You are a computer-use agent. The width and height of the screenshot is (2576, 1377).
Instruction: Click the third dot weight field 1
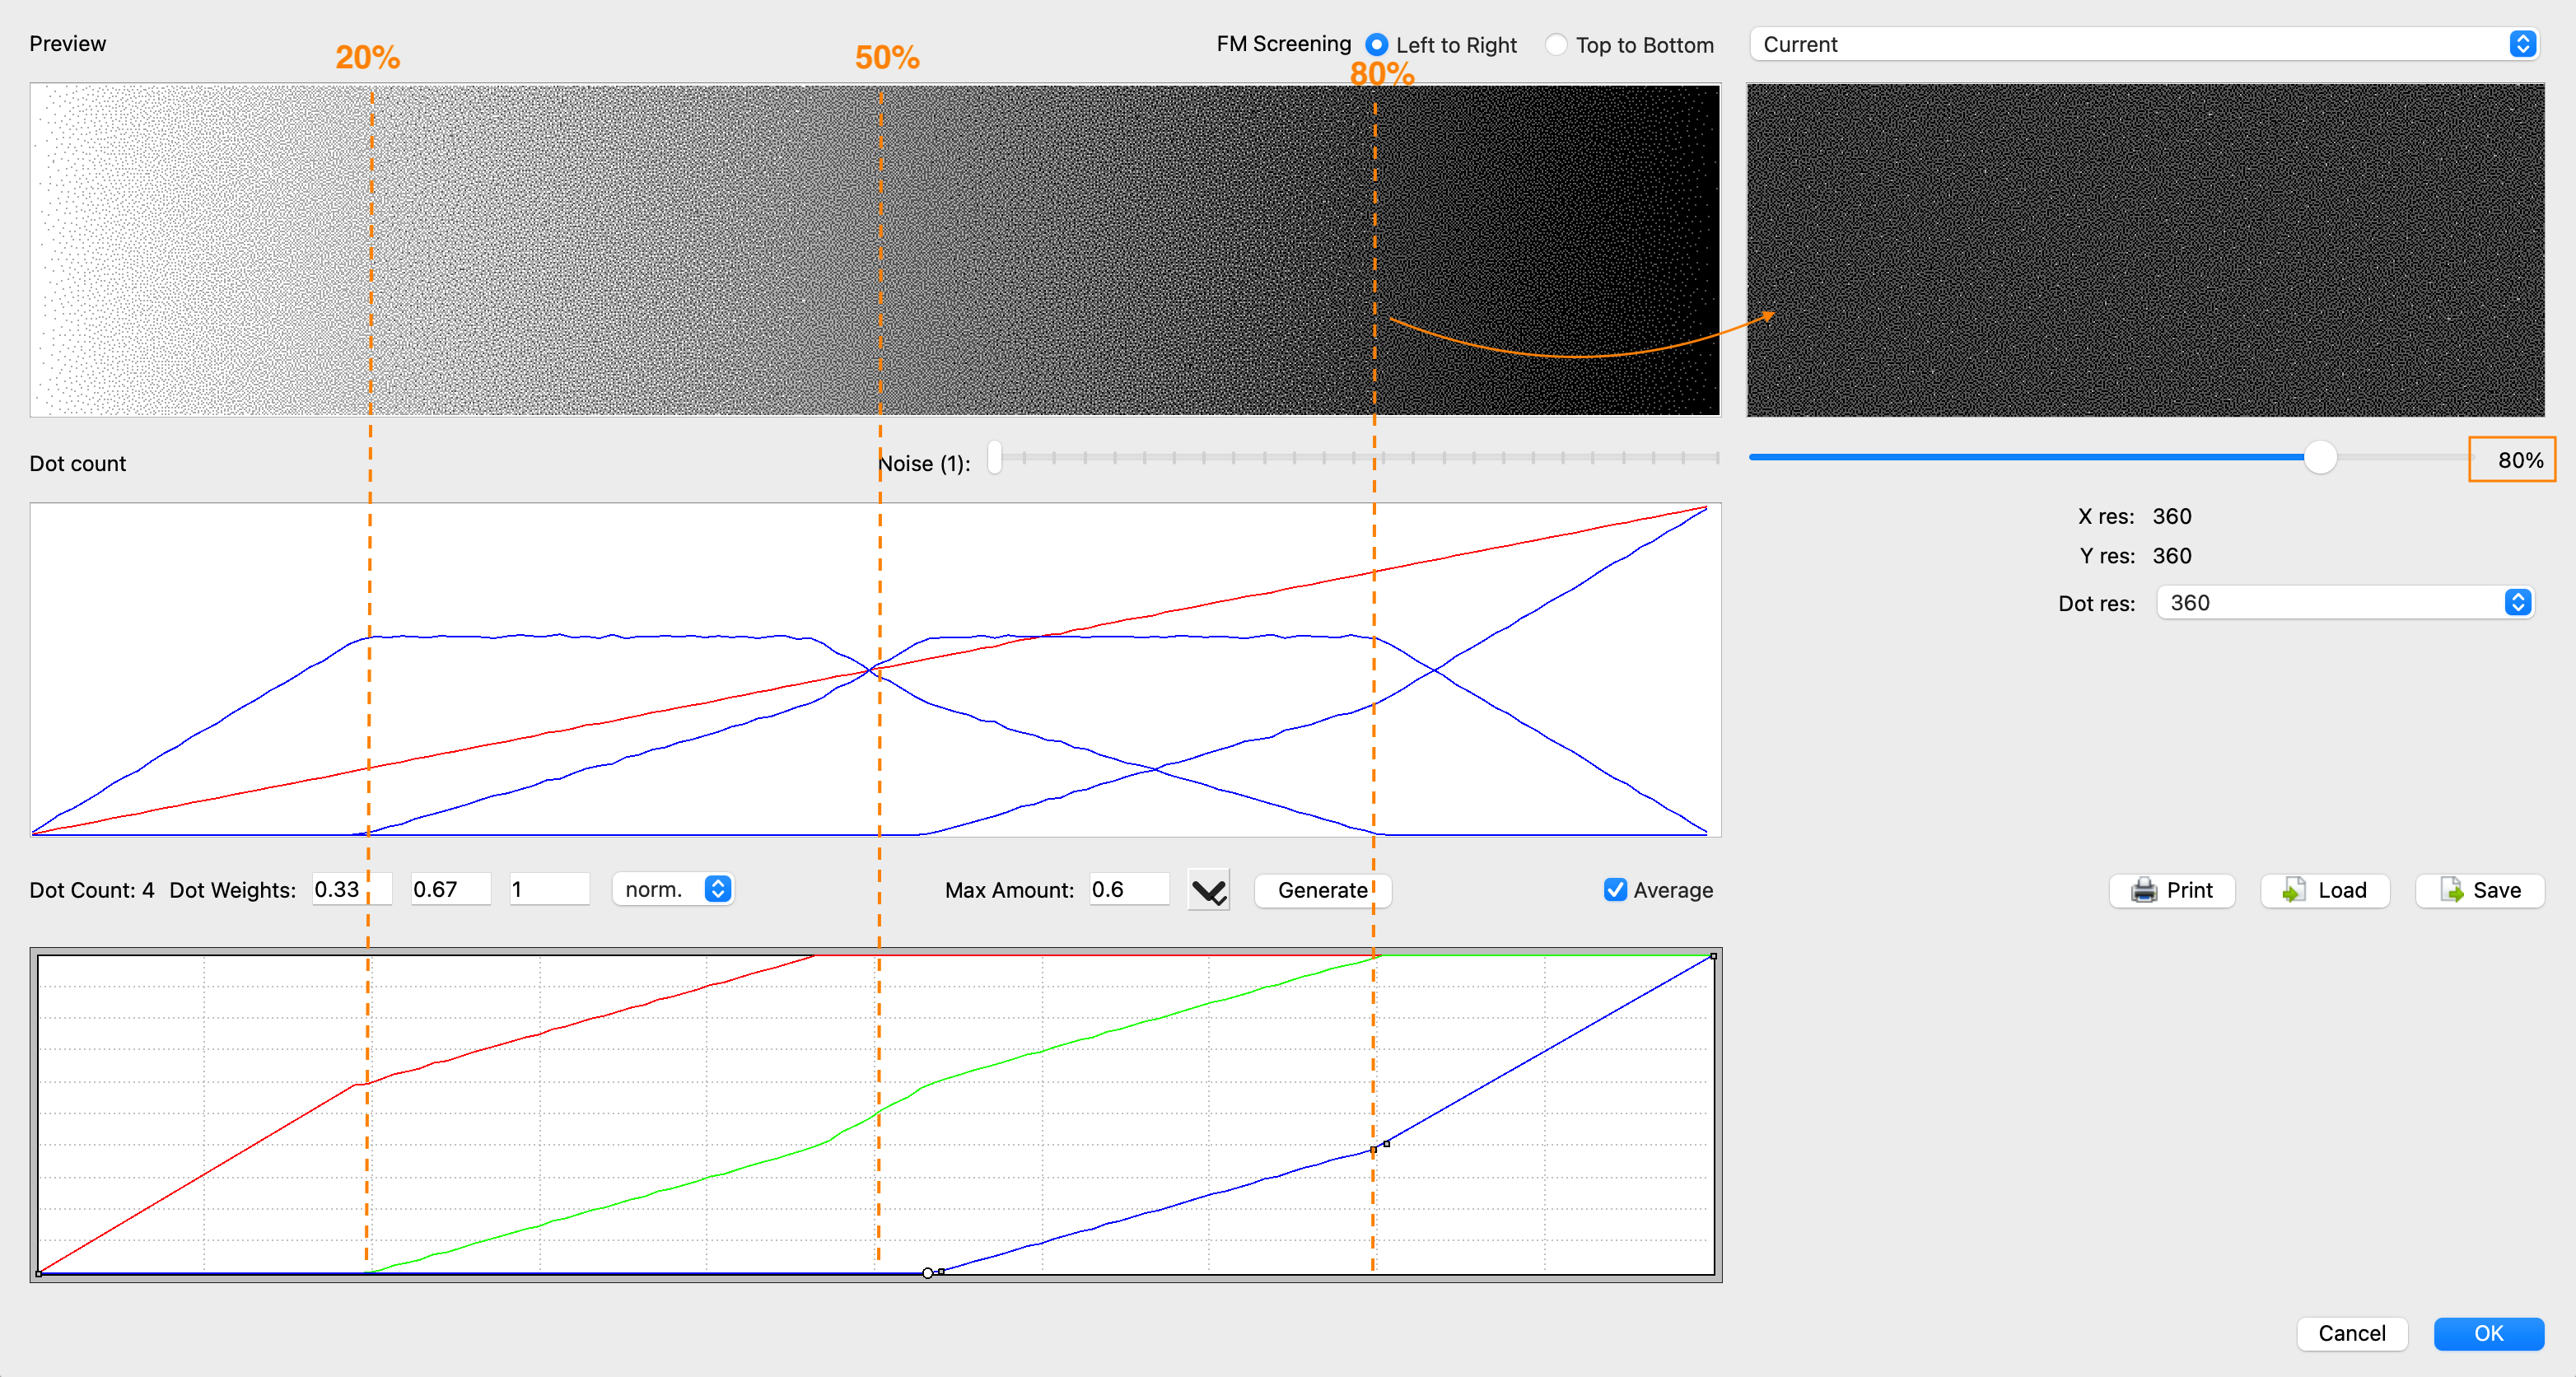point(549,889)
